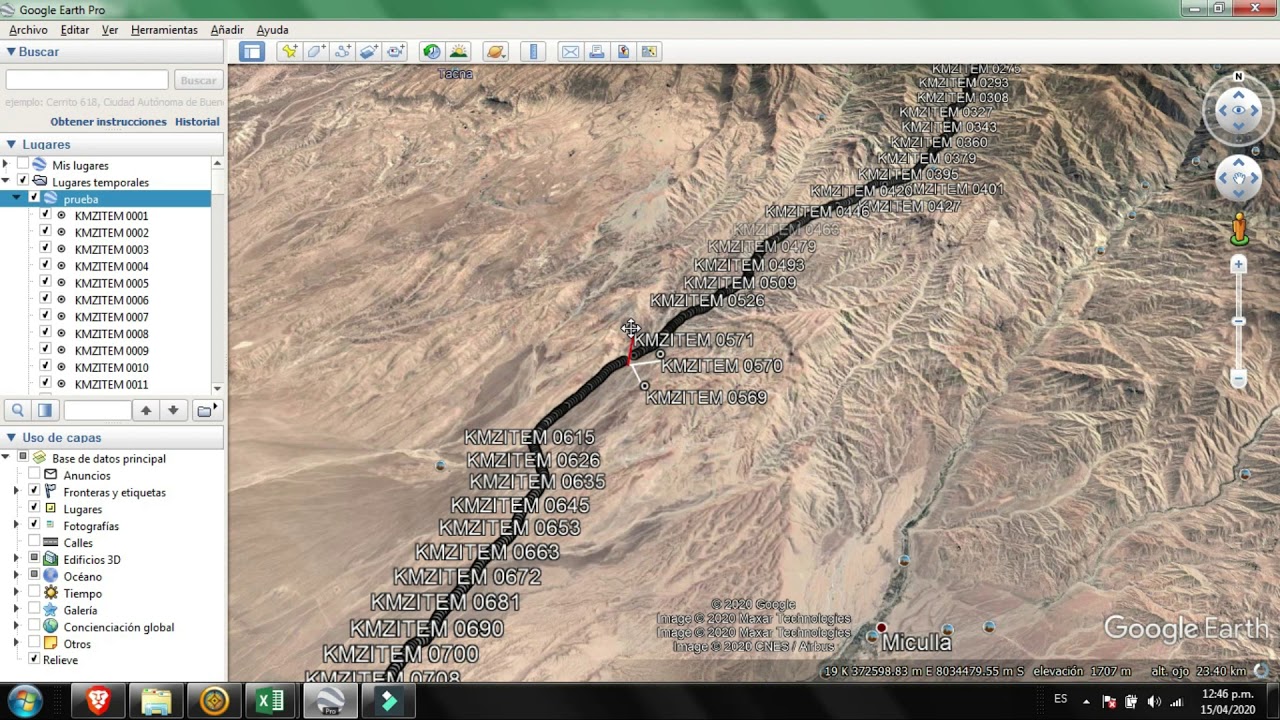Expand the Edificios 3D layer node
Screen dimensions: 1280x720
(16, 559)
